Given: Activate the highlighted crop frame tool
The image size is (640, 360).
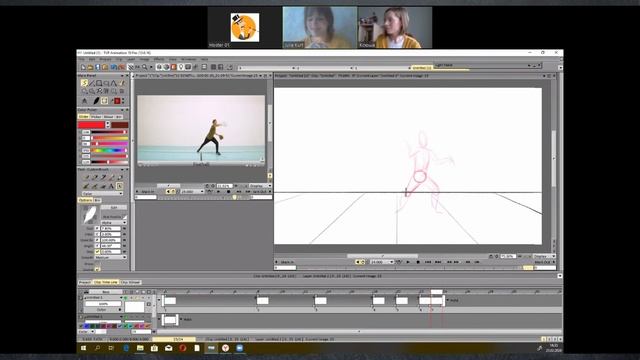Looking at the screenshot, I should pyautogui.click(x=104, y=100).
